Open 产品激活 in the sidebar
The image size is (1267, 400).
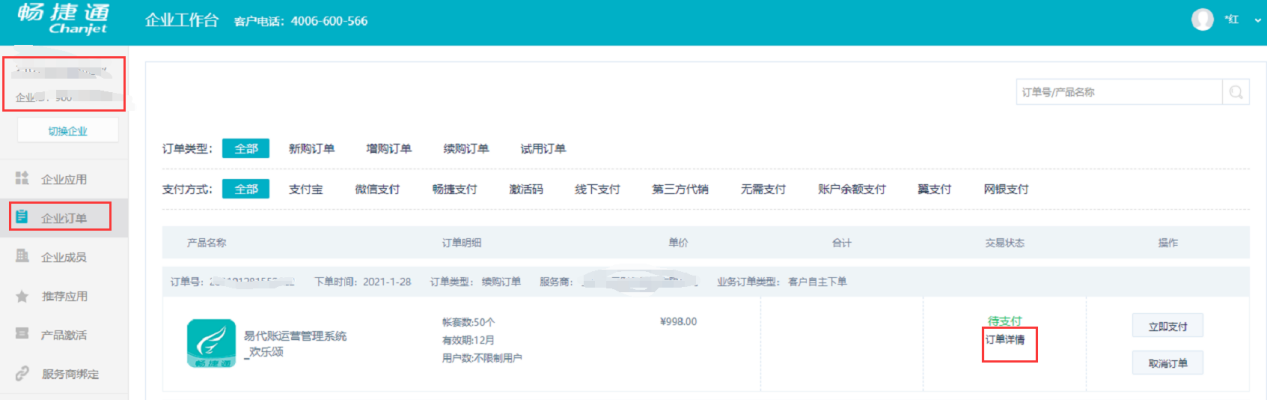click(64, 335)
